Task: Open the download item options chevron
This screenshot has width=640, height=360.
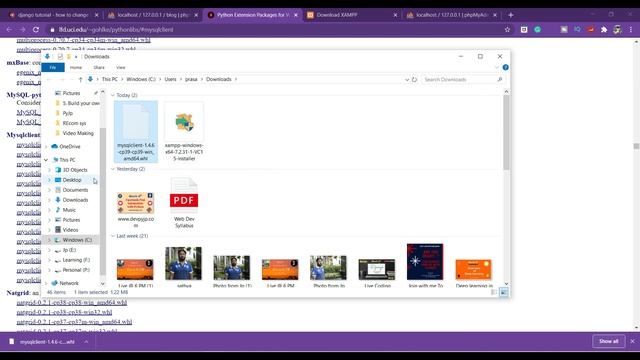Action: [86, 342]
